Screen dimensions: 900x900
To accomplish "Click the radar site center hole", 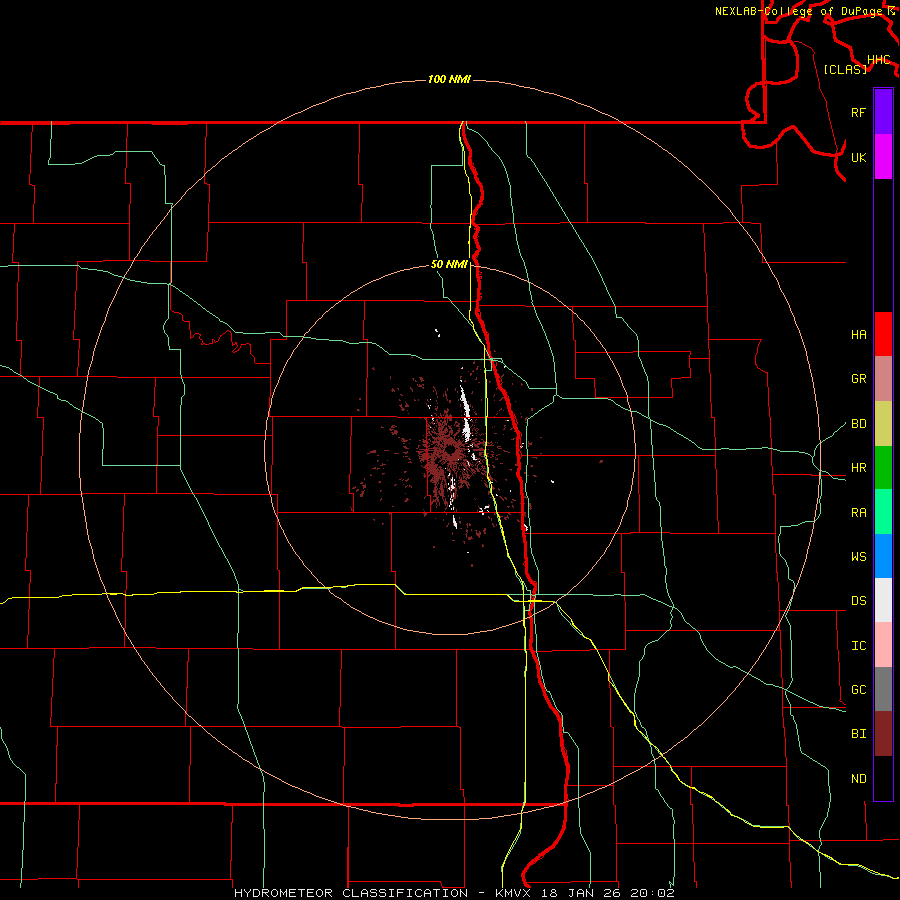I will 451,450.
